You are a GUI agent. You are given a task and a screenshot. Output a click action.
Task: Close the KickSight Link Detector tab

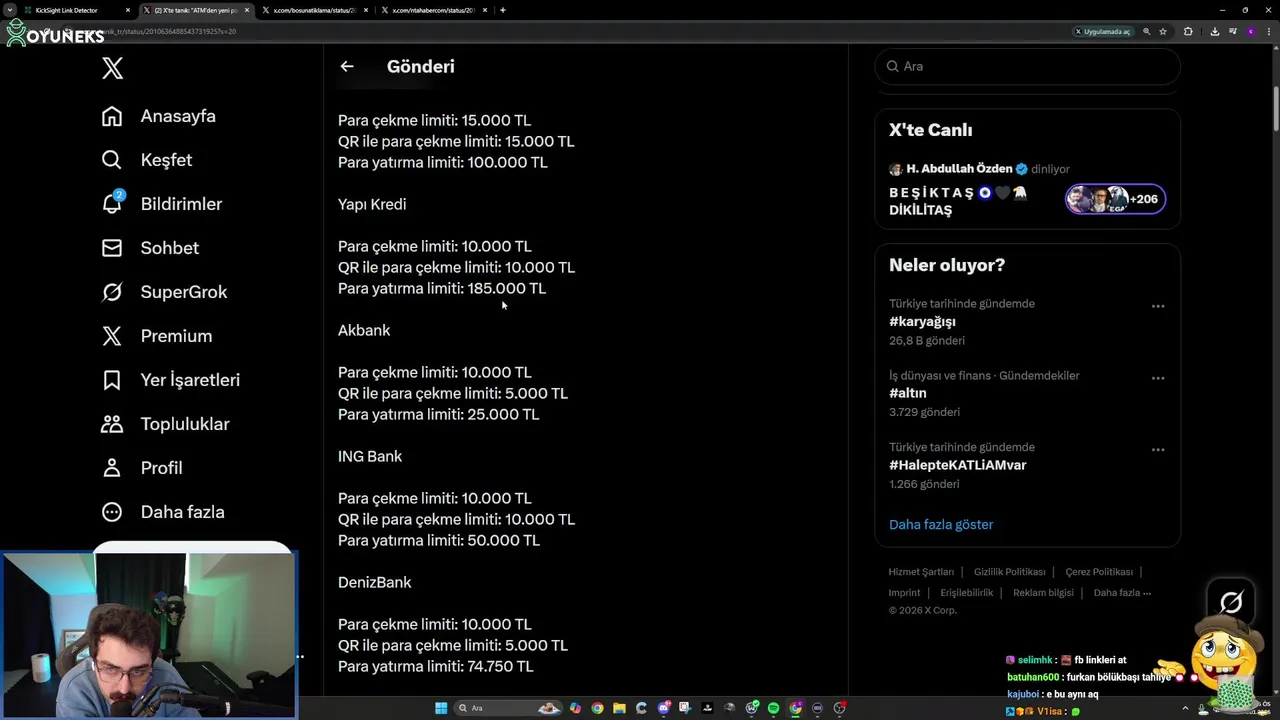pos(128,10)
